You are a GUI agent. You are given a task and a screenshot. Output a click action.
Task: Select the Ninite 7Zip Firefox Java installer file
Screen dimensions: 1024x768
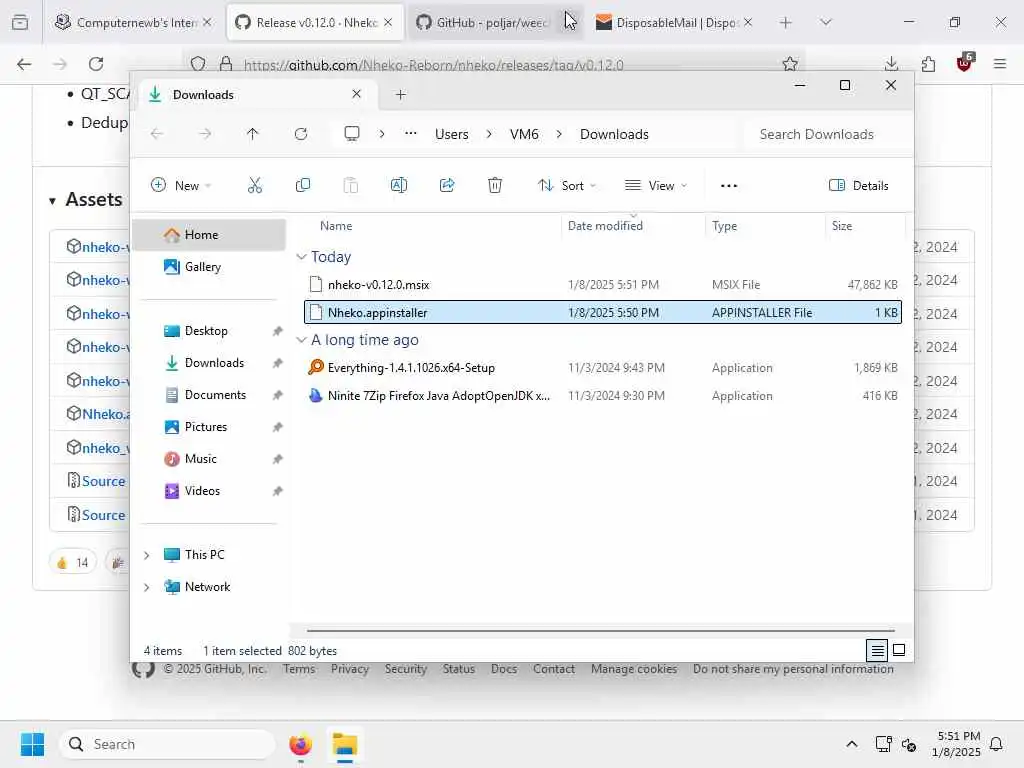click(602, 396)
